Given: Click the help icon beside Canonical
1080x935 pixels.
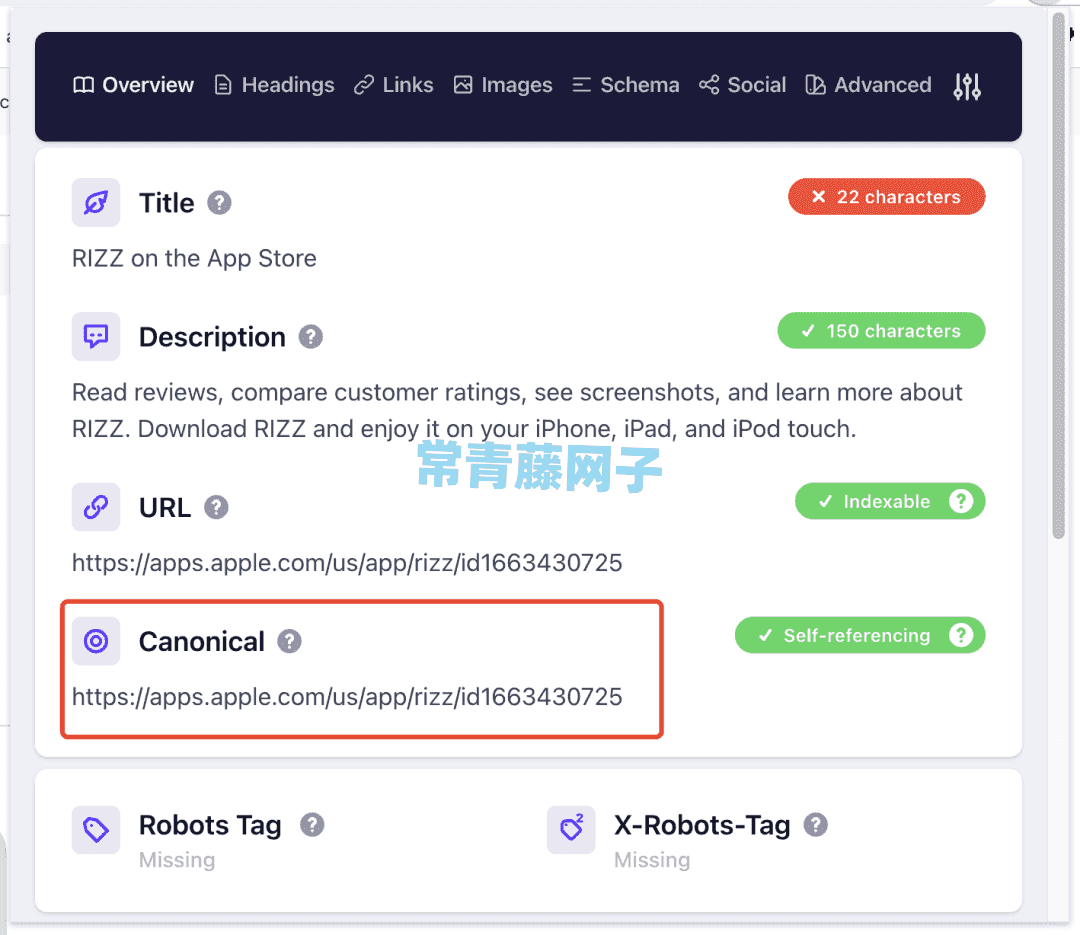Looking at the screenshot, I should (289, 641).
